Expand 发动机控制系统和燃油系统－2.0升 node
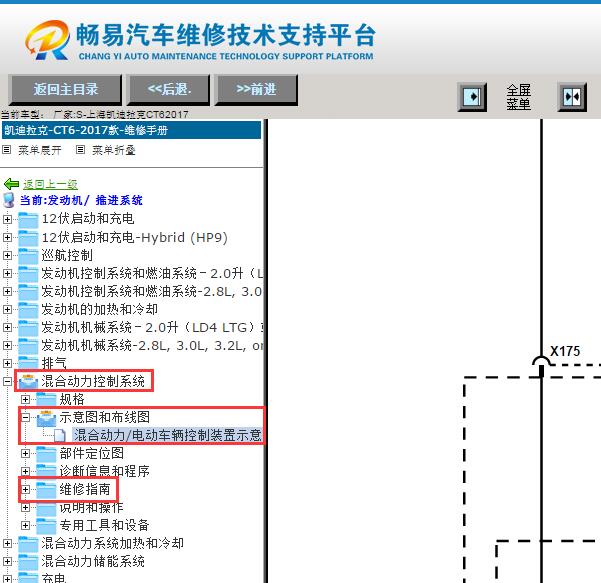Screen dimensions: 601x583 7,274
